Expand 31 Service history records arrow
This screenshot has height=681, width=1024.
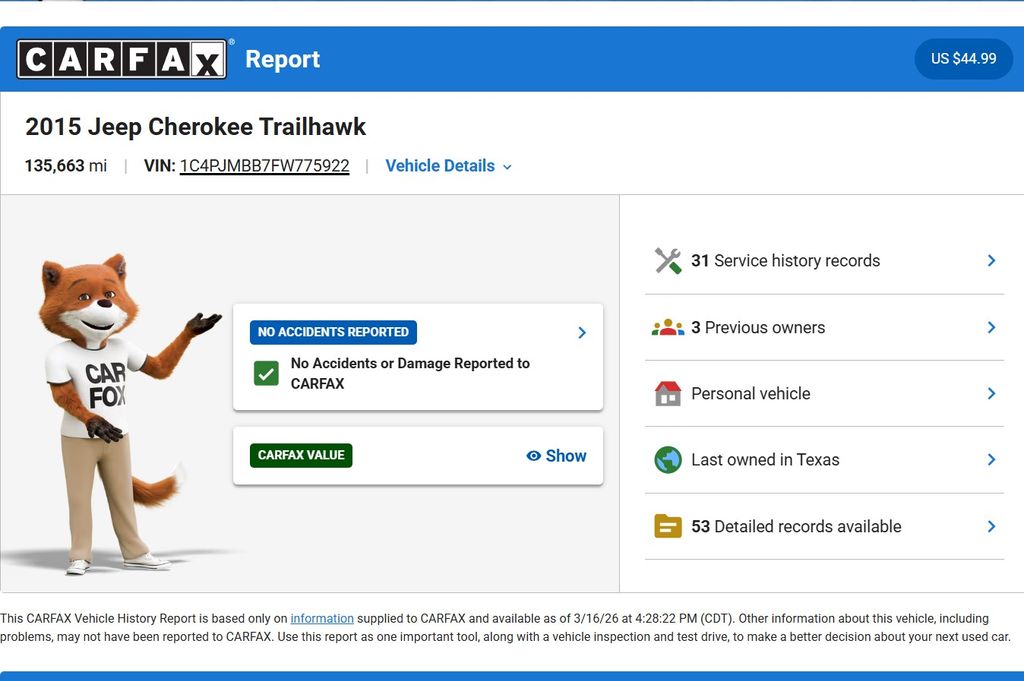point(991,261)
